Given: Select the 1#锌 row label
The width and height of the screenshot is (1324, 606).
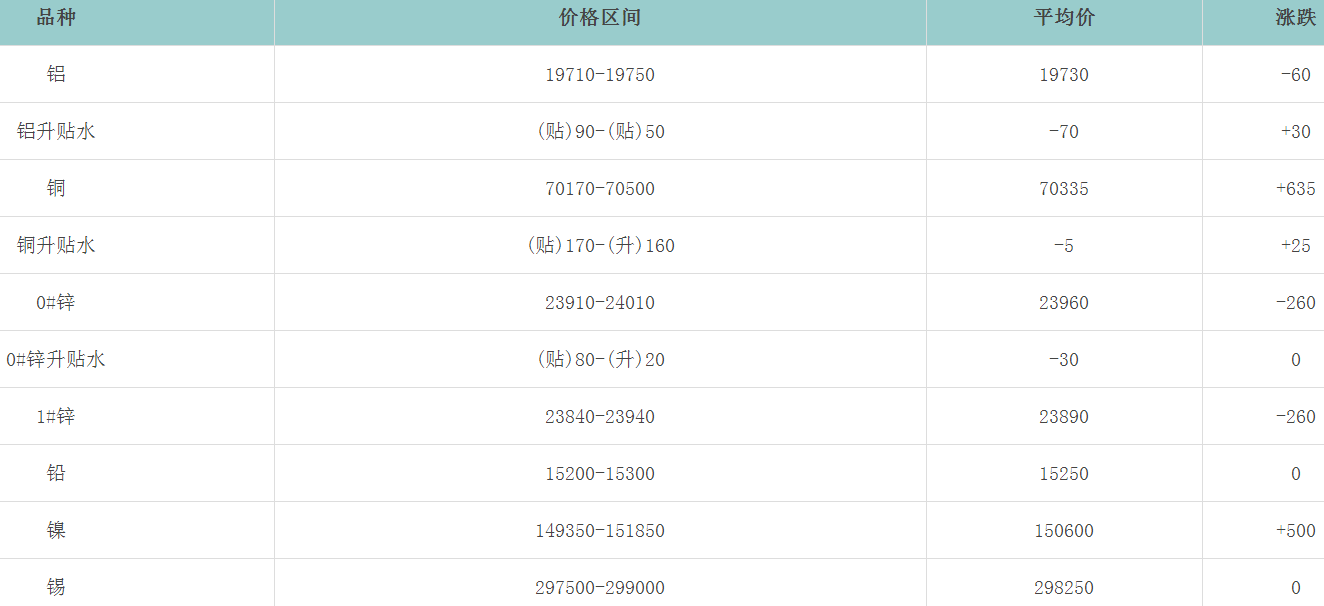Looking at the screenshot, I should click(56, 416).
